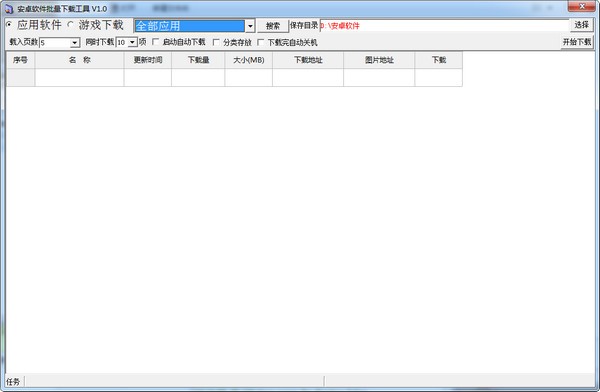Click the 选择 folder button
The width and height of the screenshot is (600, 392).
(581, 25)
